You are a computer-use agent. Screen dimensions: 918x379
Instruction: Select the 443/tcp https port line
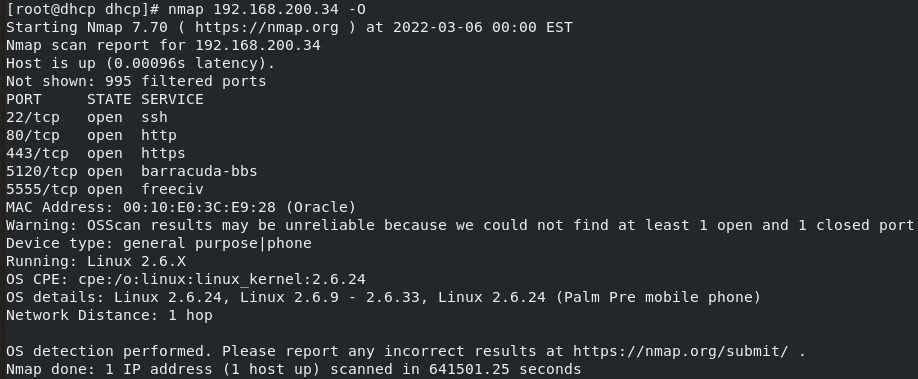tap(95, 153)
